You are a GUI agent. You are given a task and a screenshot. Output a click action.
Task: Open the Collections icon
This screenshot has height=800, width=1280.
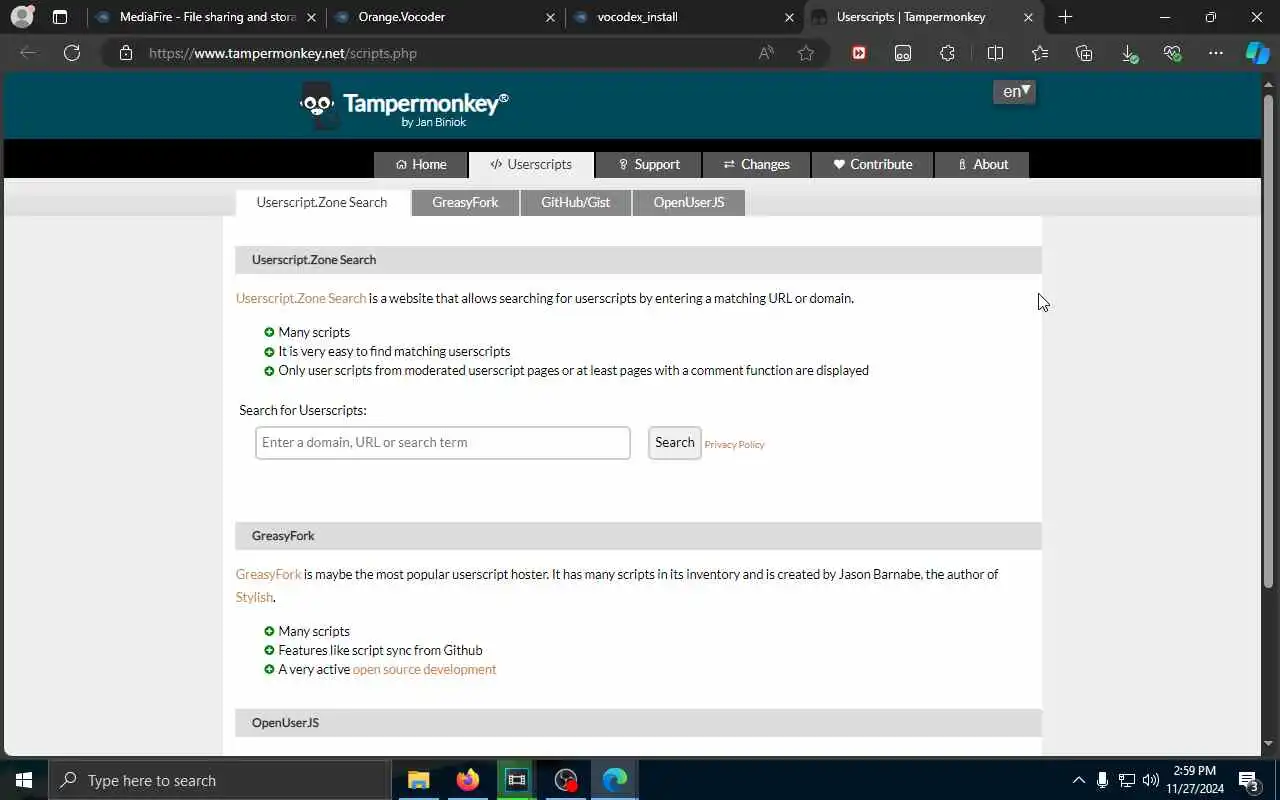coord(1084,53)
